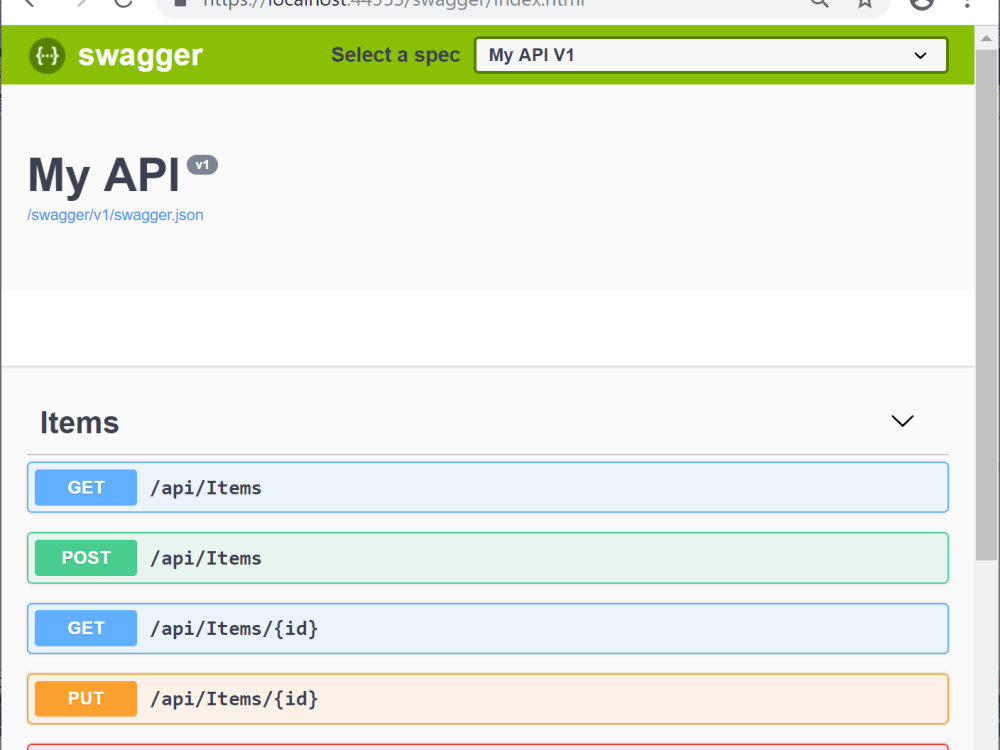Click the GET badge on /api/Items
Screen dimensions: 1000x750
click(x=85, y=487)
